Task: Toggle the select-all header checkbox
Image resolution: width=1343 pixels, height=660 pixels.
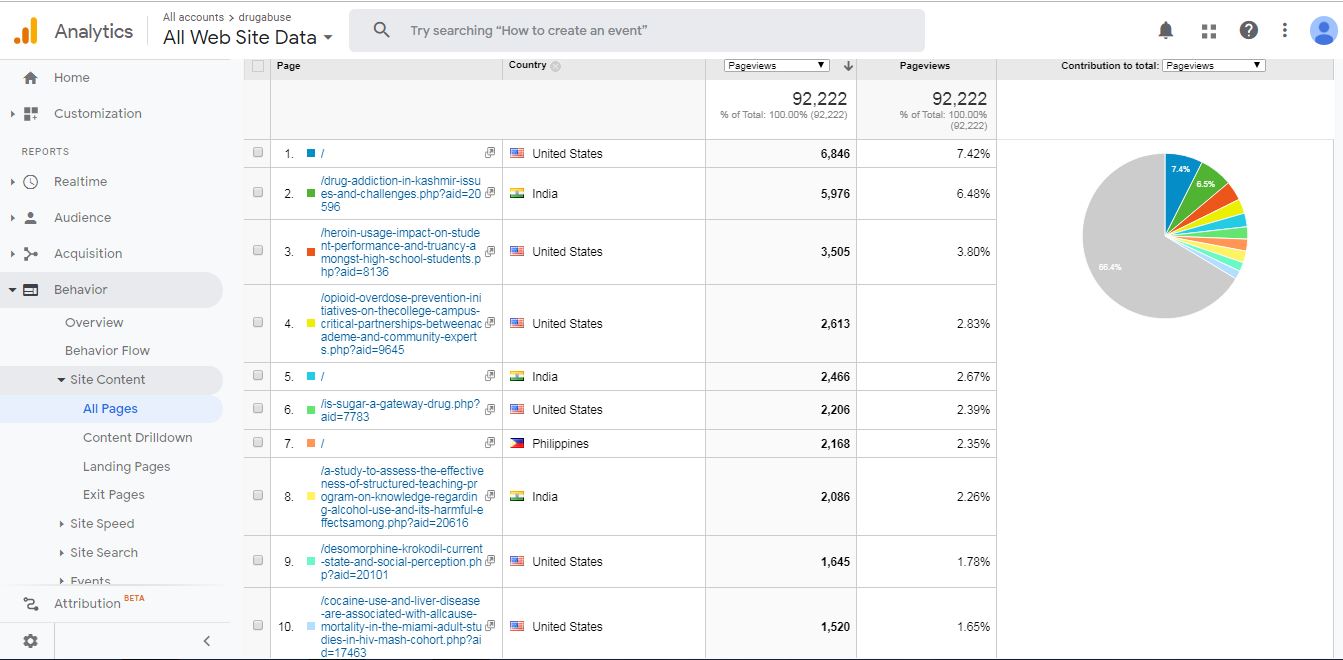Action: [x=258, y=66]
